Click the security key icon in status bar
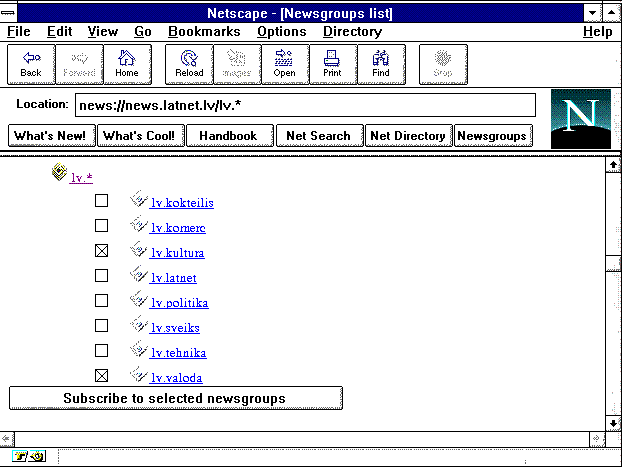This screenshot has width=622, height=467. 20,456
